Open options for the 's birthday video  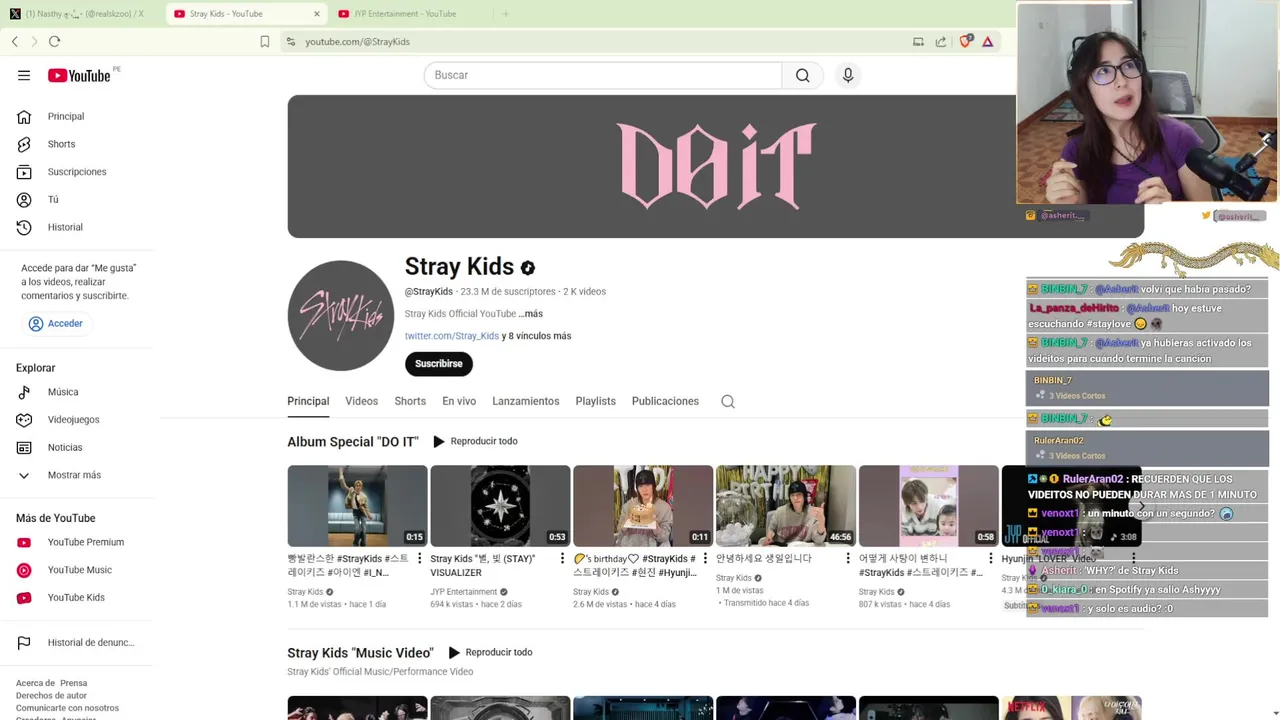[705, 559]
